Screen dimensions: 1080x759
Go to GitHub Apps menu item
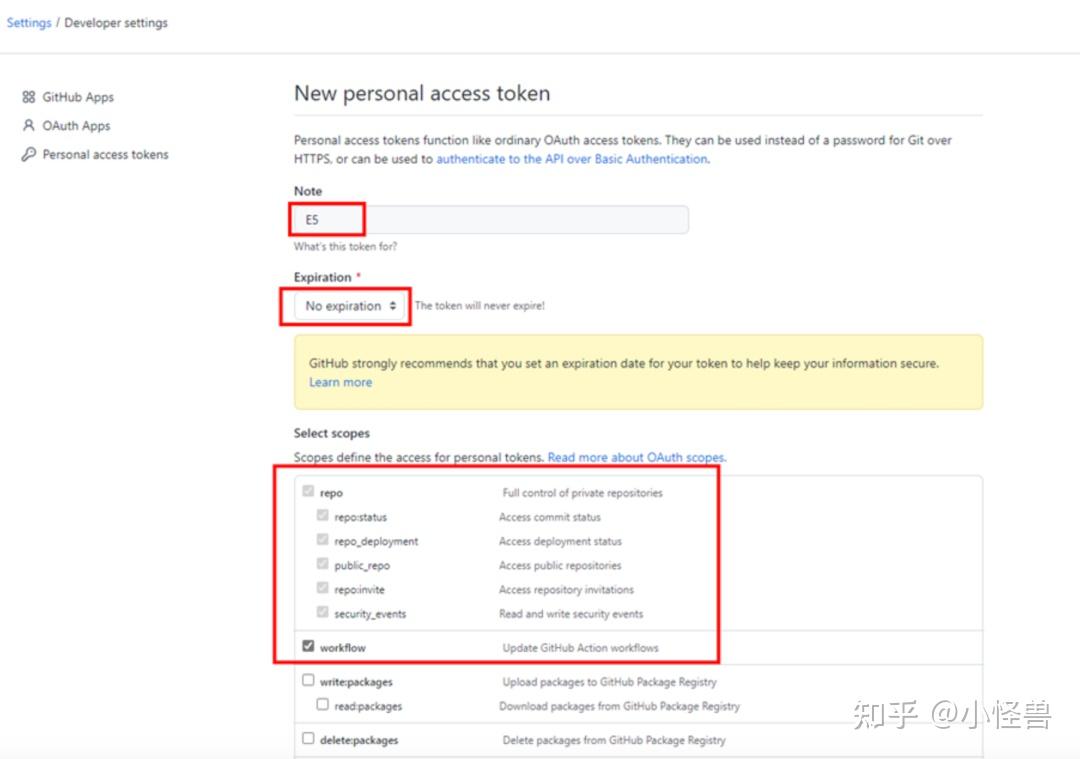coord(78,98)
